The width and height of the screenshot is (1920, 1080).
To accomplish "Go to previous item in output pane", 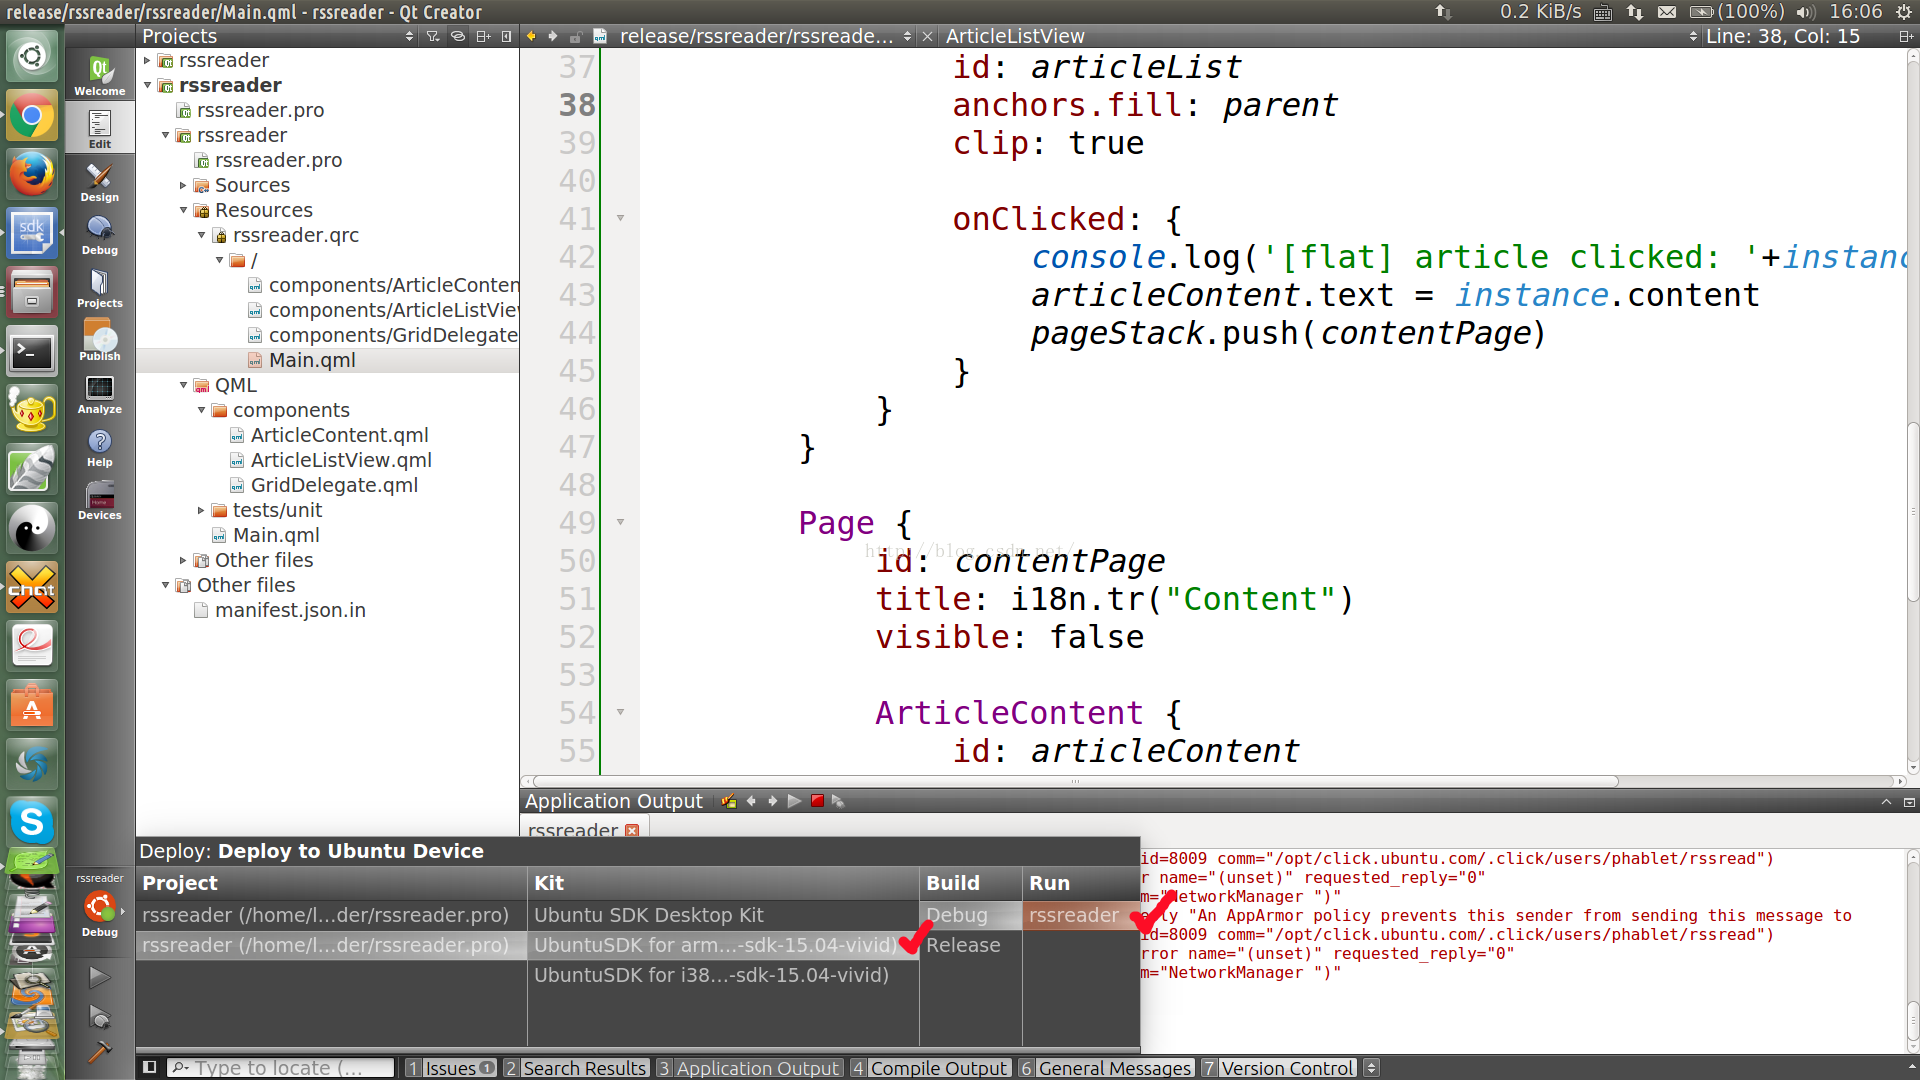I will point(751,801).
